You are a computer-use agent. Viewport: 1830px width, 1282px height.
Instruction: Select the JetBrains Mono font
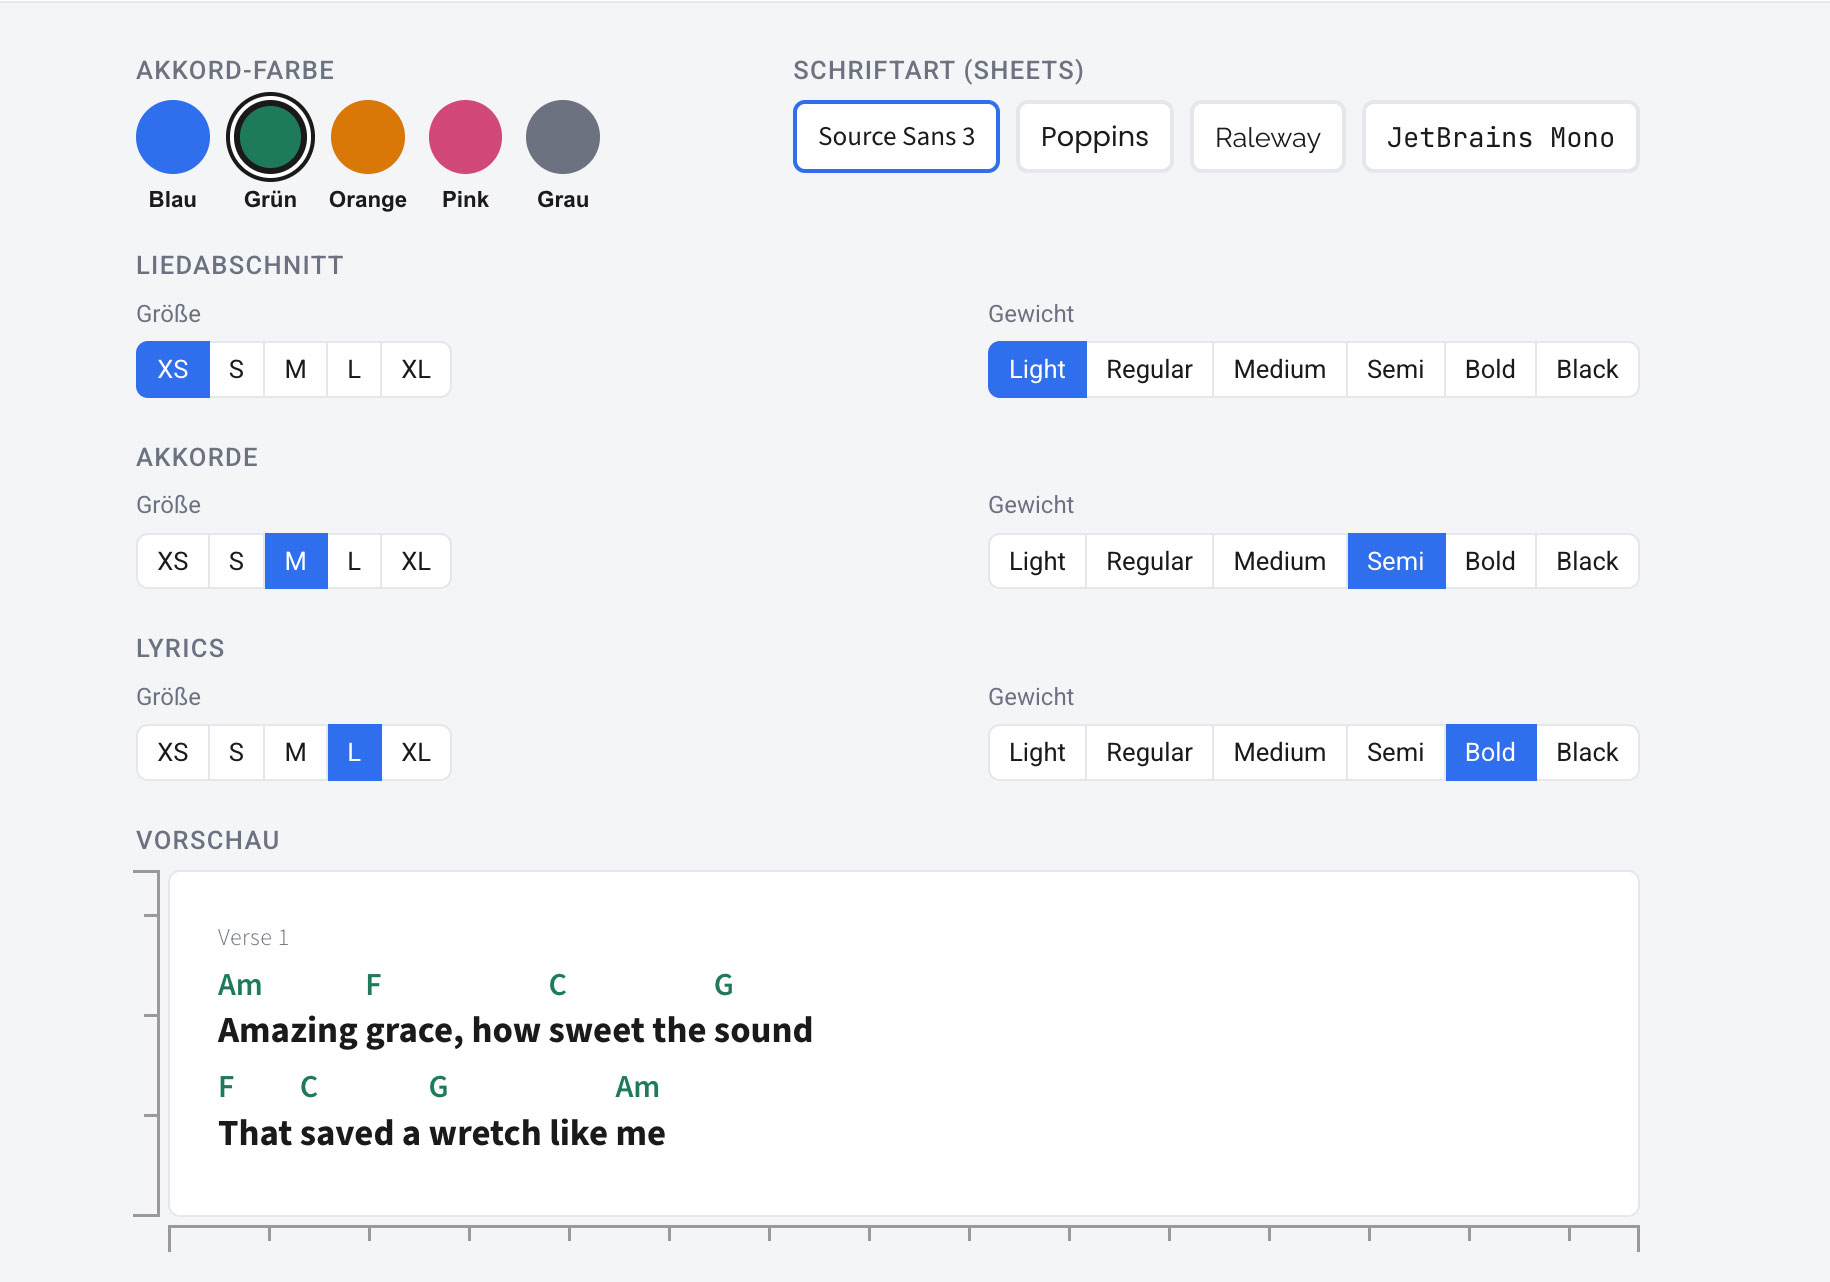click(1500, 137)
